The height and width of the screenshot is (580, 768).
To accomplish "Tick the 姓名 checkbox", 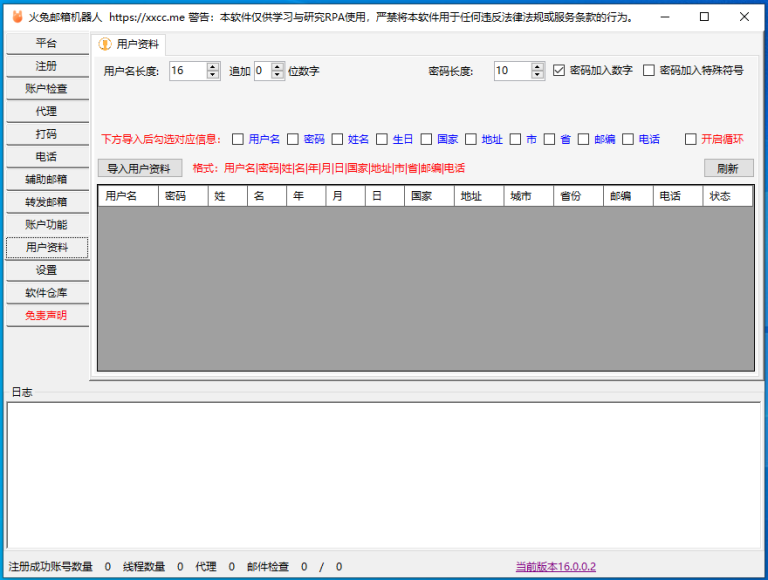I will coord(337,139).
